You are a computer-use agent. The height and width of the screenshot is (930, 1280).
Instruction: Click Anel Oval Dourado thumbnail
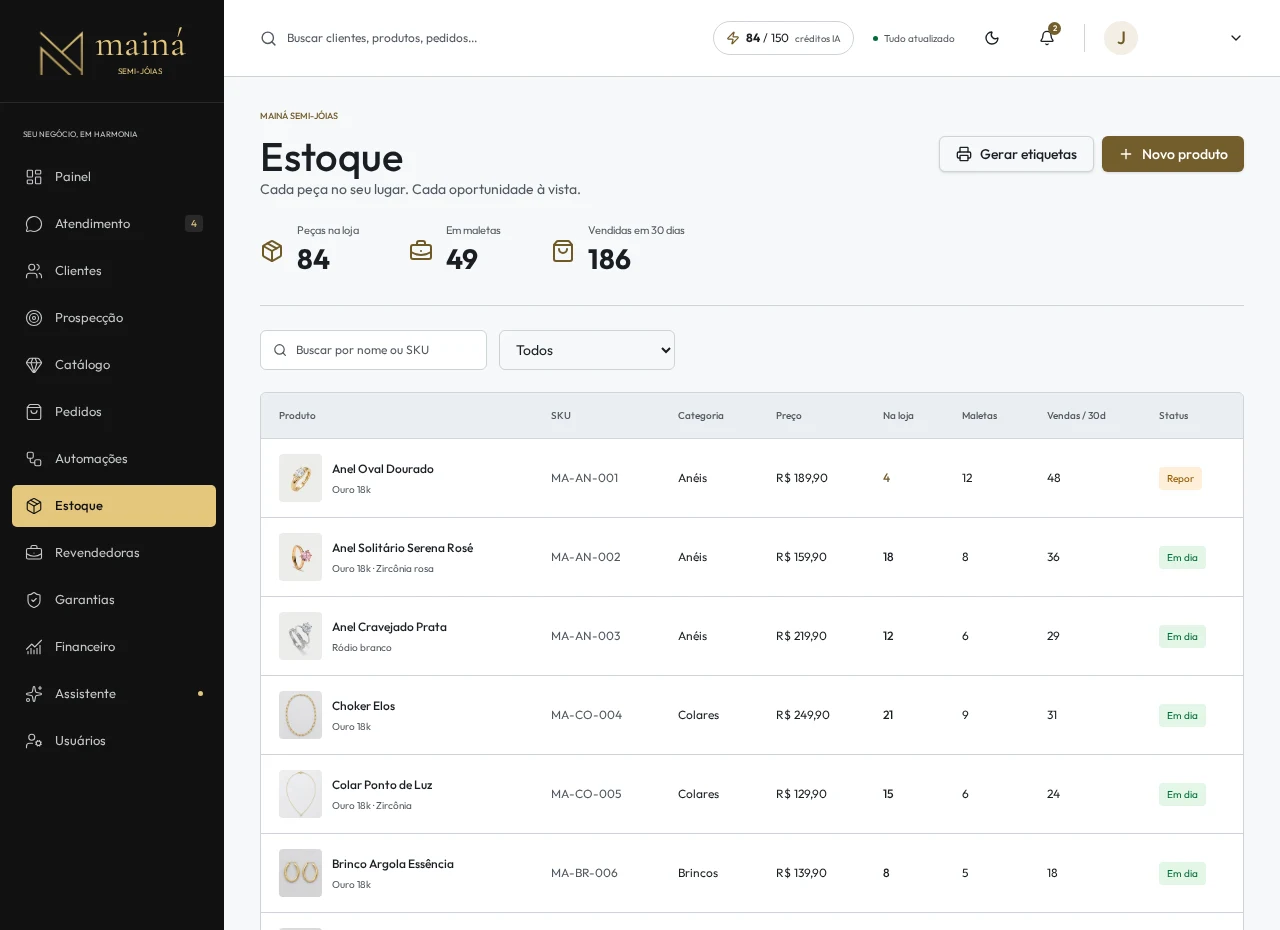pyautogui.click(x=300, y=478)
